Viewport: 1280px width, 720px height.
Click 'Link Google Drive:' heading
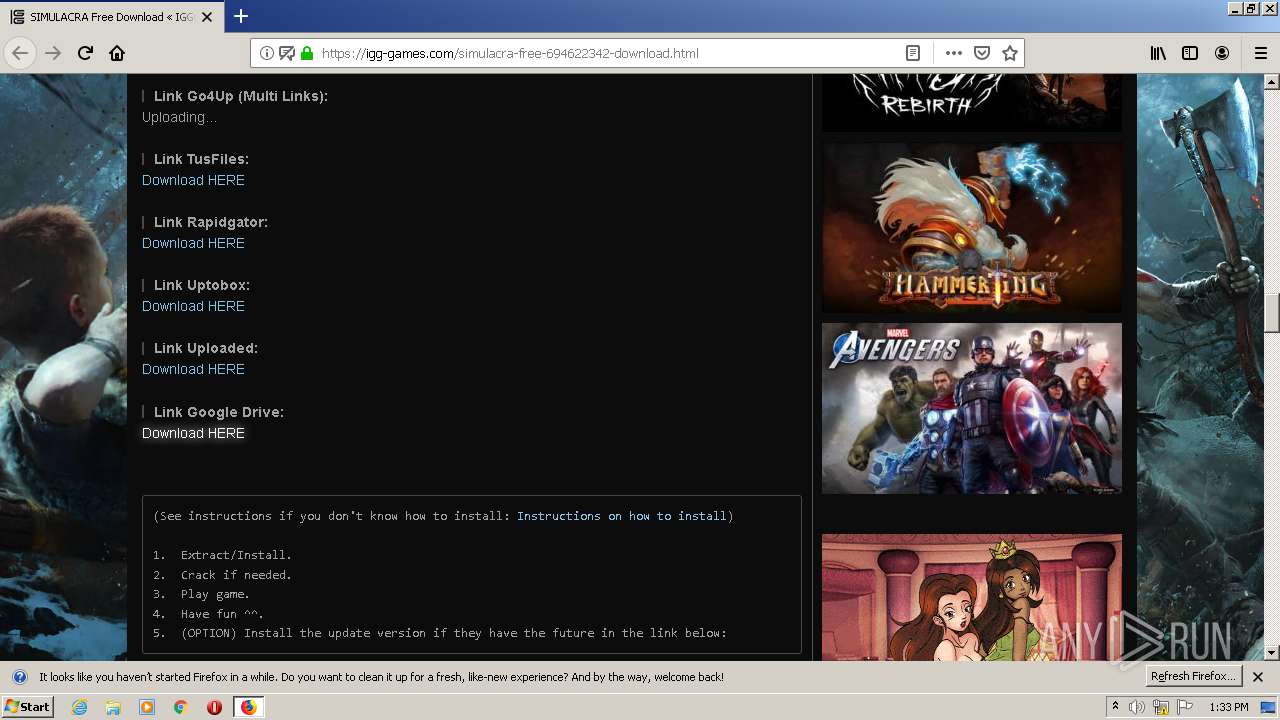click(219, 412)
